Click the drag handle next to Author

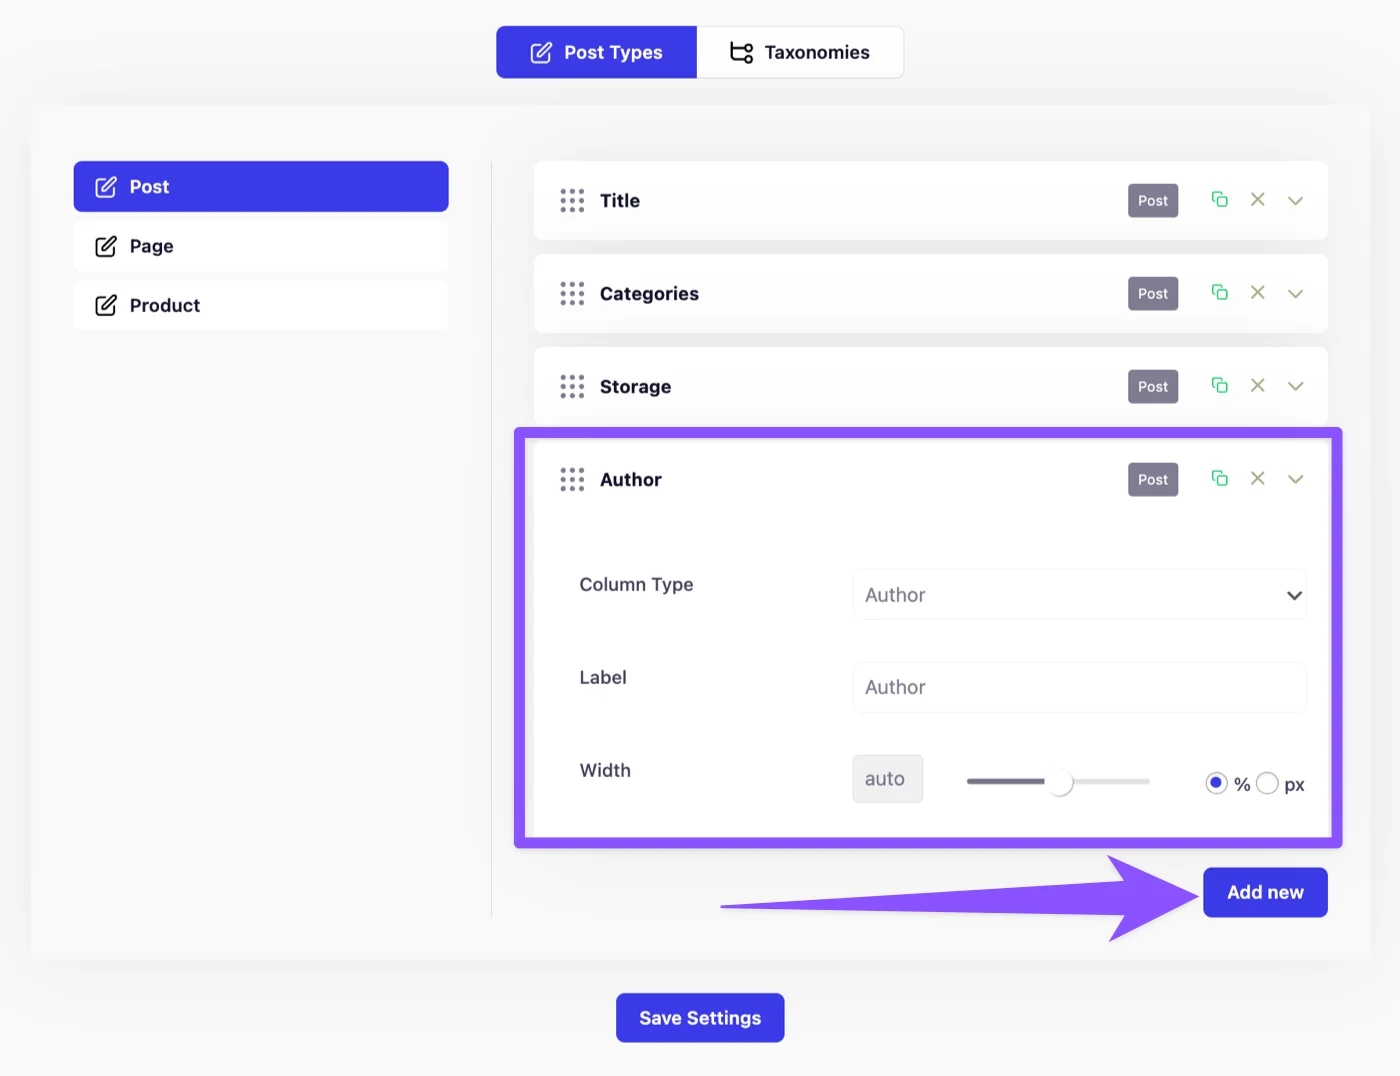click(x=572, y=479)
